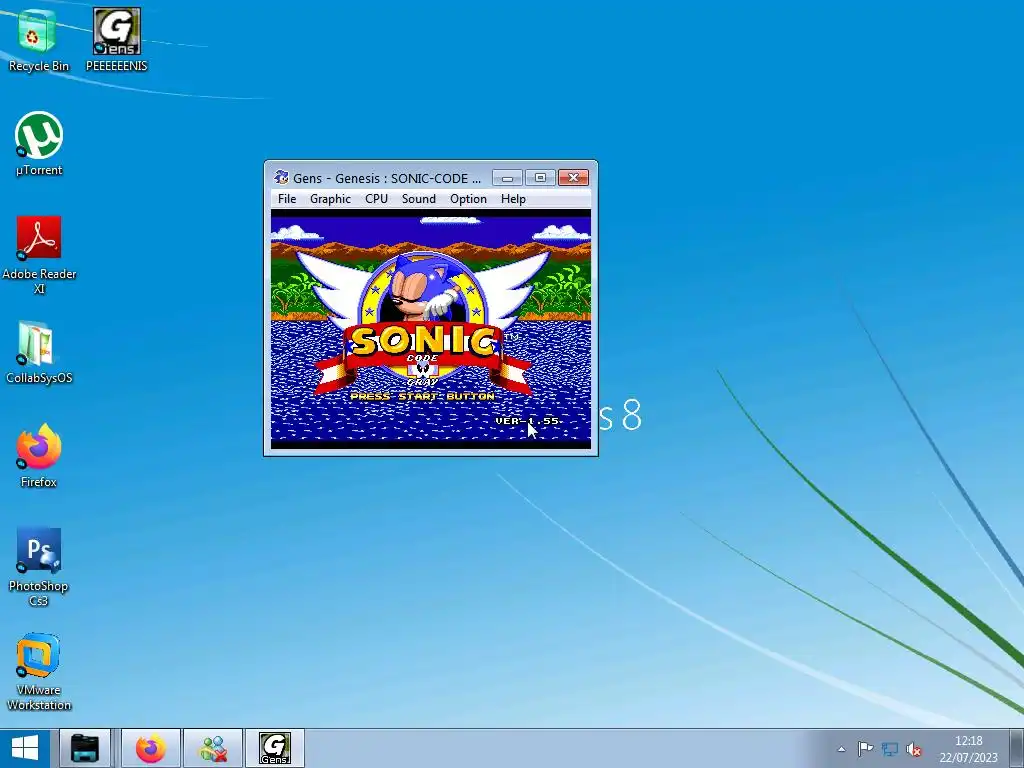1024x768 pixels.
Task: Maximize the Gens emulator window
Action: click(540, 178)
